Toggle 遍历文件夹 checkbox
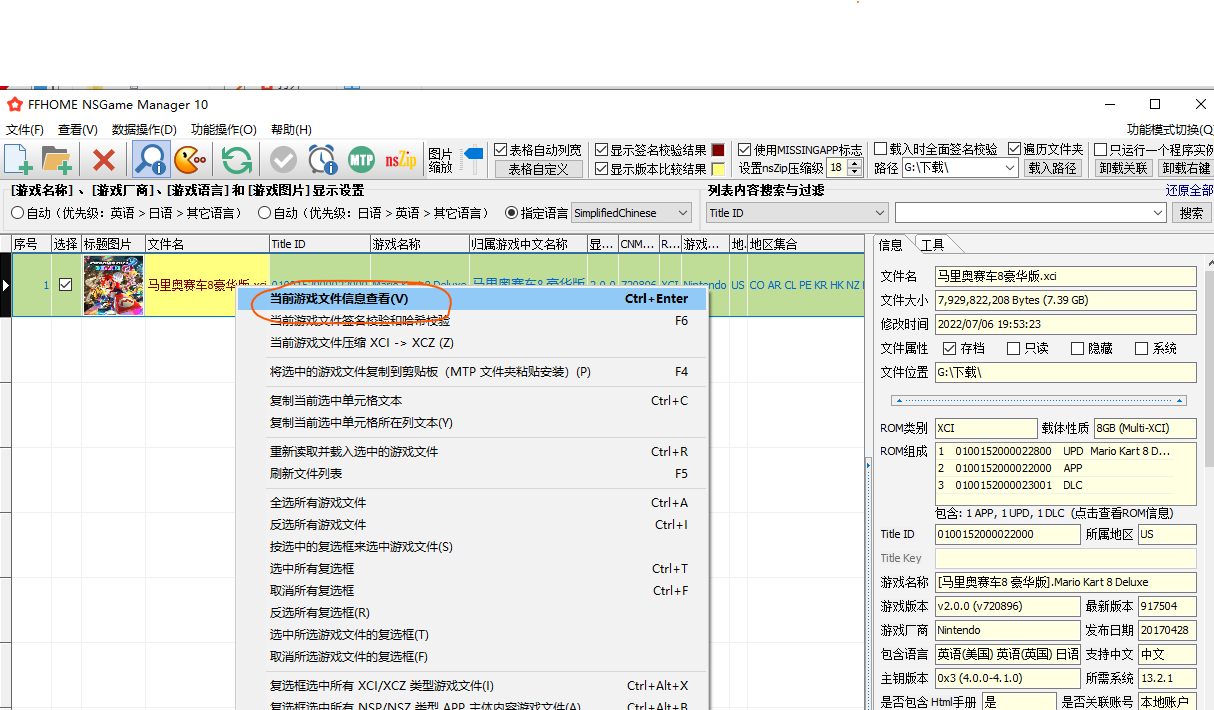The height and width of the screenshot is (710, 1214). (1014, 149)
